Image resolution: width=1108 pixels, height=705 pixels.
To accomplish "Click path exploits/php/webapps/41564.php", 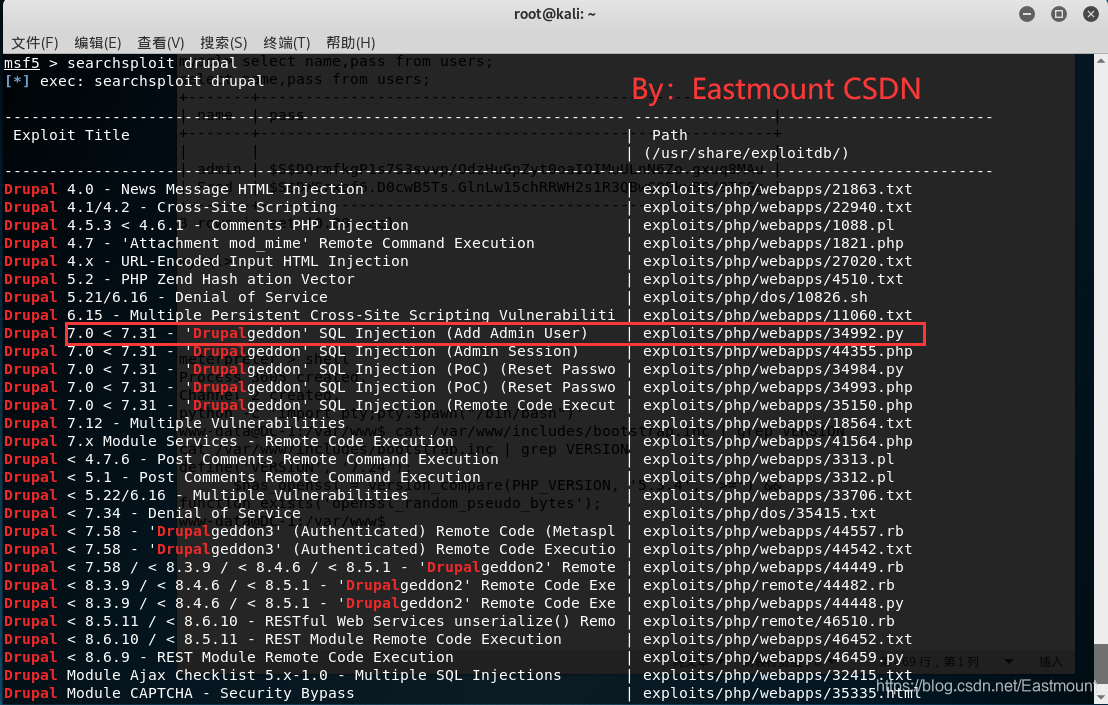I will click(x=777, y=442).
